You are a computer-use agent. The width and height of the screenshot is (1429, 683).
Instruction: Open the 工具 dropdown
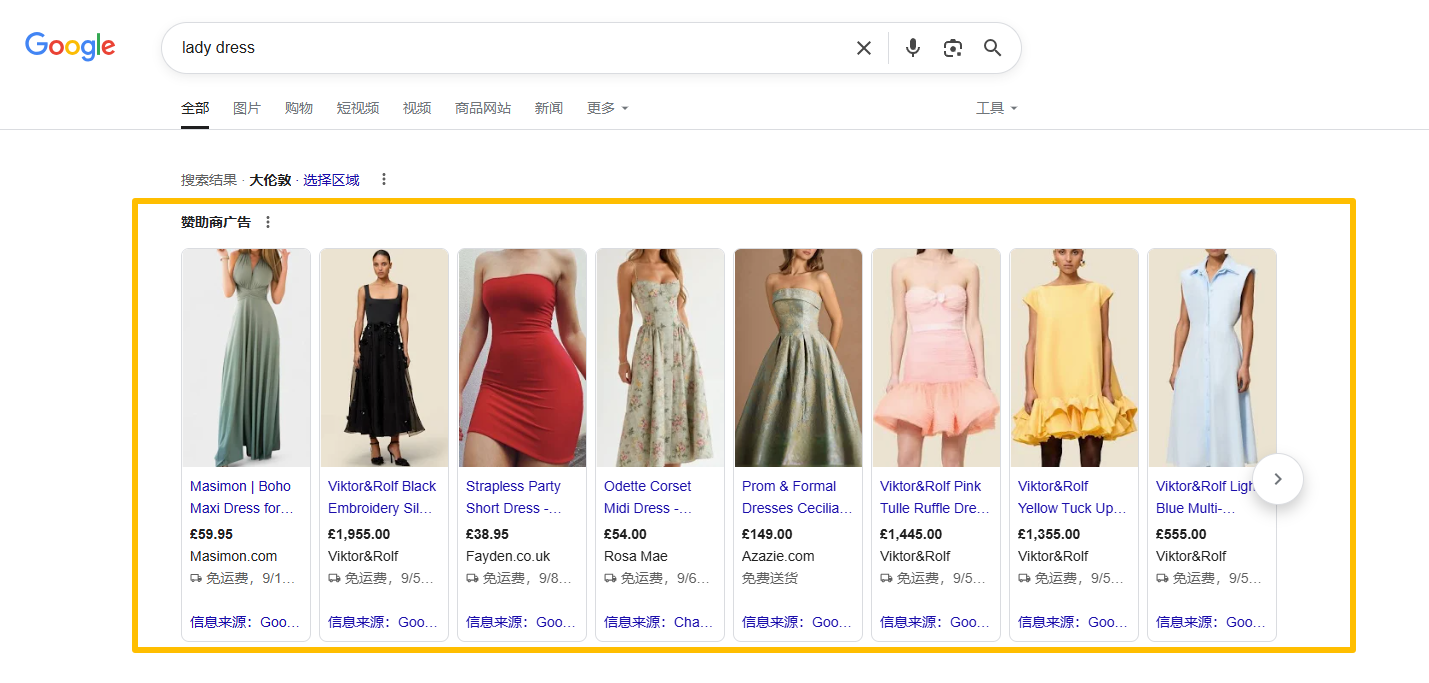pos(996,107)
